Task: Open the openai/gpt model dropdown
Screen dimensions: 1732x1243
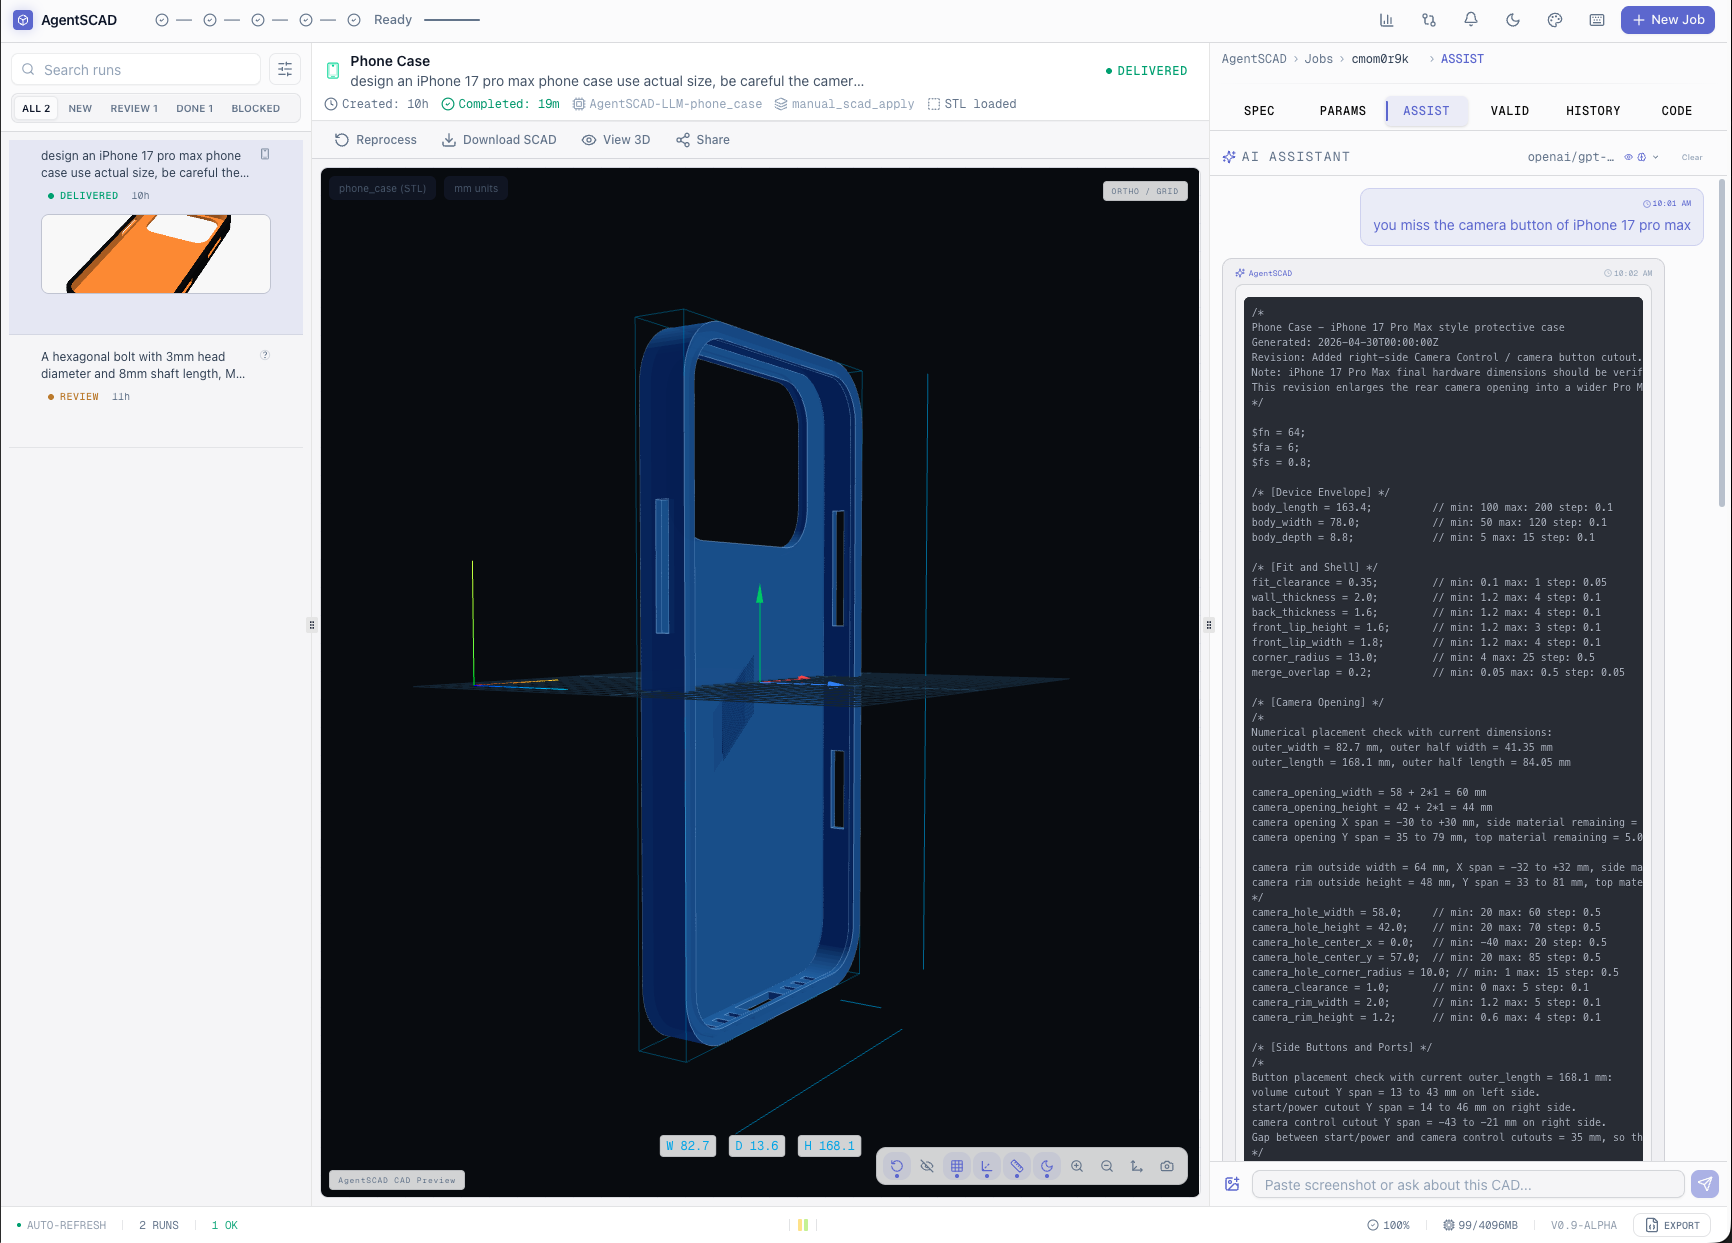Action: click(x=1592, y=157)
